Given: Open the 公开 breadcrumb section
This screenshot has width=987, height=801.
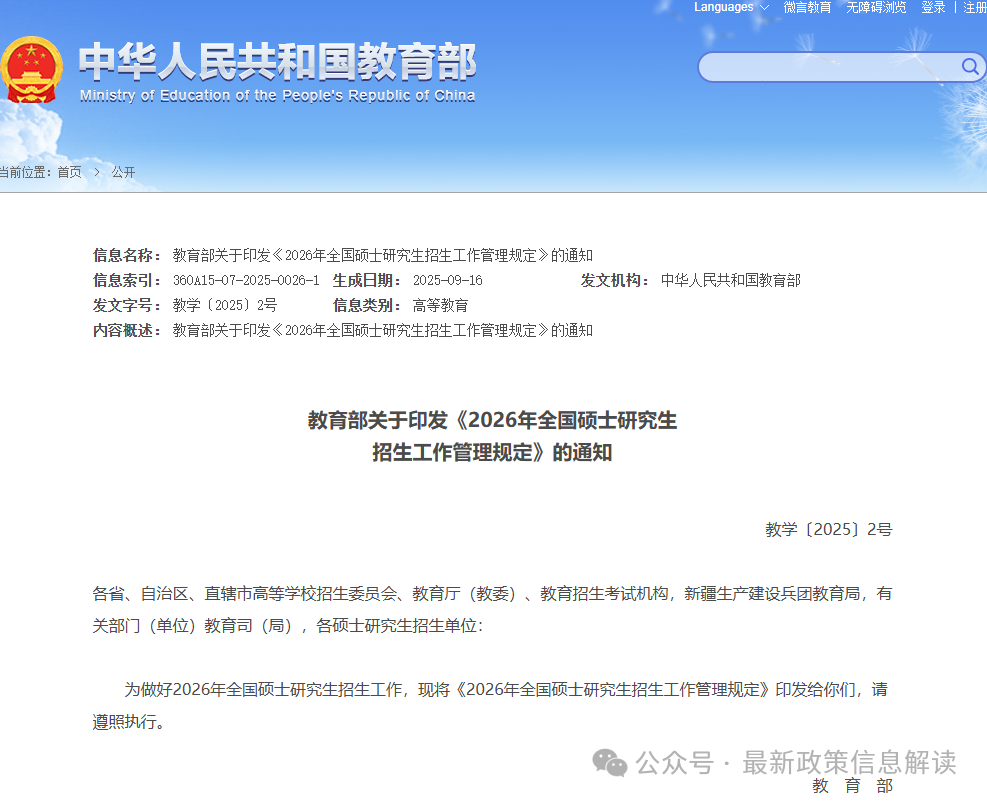Looking at the screenshot, I should coord(123,172).
